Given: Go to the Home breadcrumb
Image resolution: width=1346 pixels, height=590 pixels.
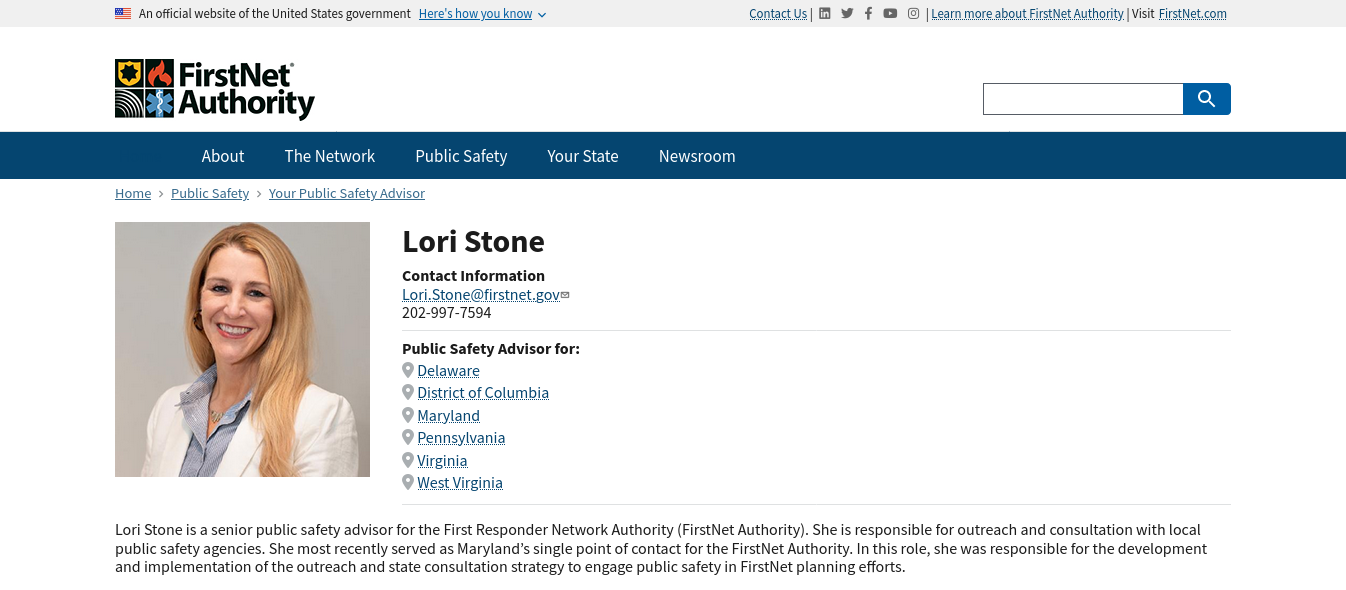Looking at the screenshot, I should [133, 193].
